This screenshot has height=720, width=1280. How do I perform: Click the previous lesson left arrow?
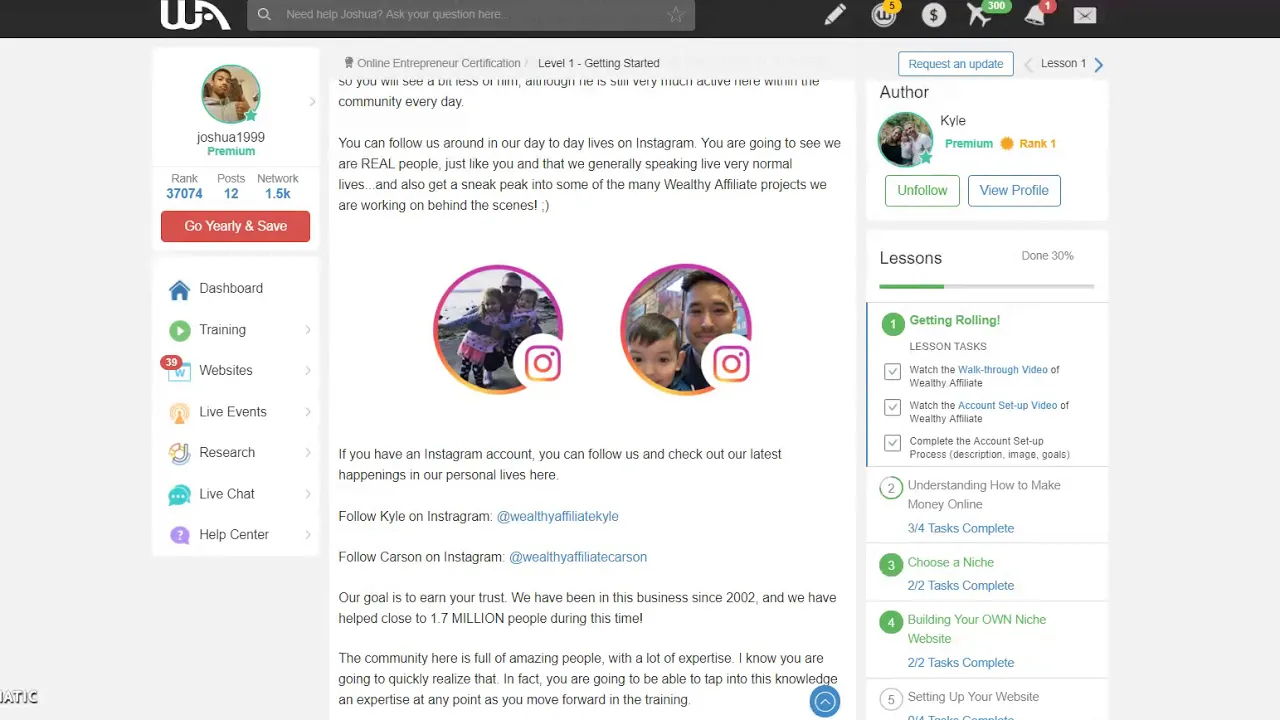point(1028,64)
